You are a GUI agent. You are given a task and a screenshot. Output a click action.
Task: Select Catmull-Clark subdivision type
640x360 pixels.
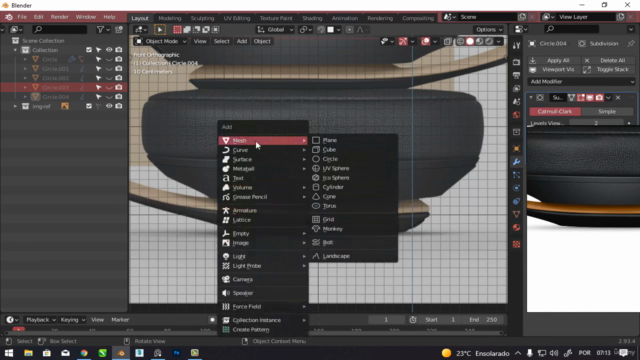(x=555, y=111)
